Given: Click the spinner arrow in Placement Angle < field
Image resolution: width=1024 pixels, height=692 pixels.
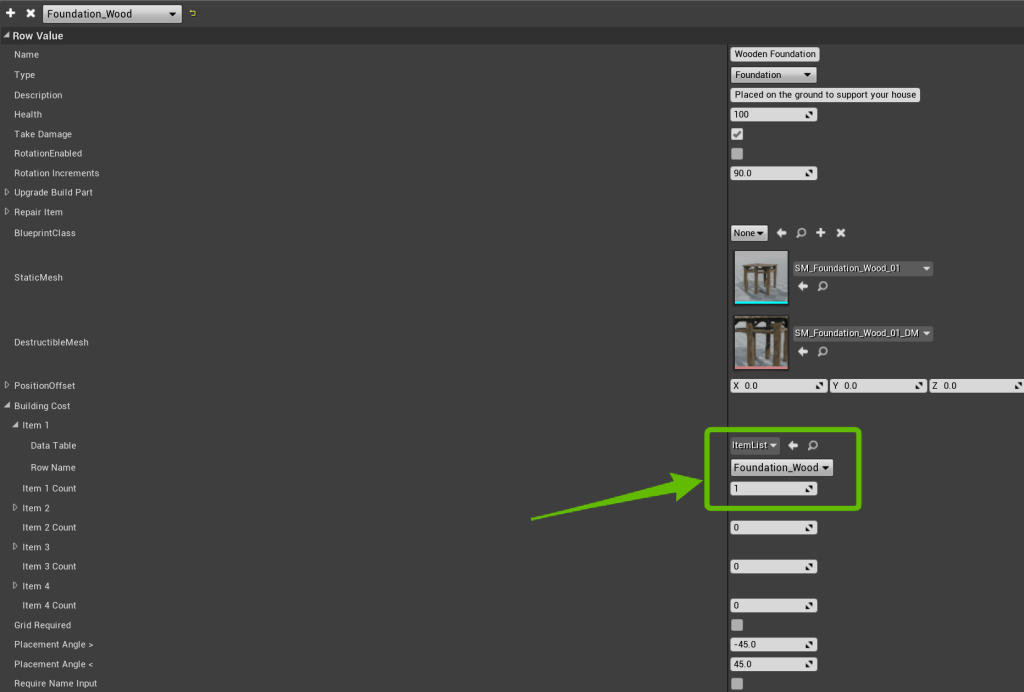Looking at the screenshot, I should click(x=809, y=665).
